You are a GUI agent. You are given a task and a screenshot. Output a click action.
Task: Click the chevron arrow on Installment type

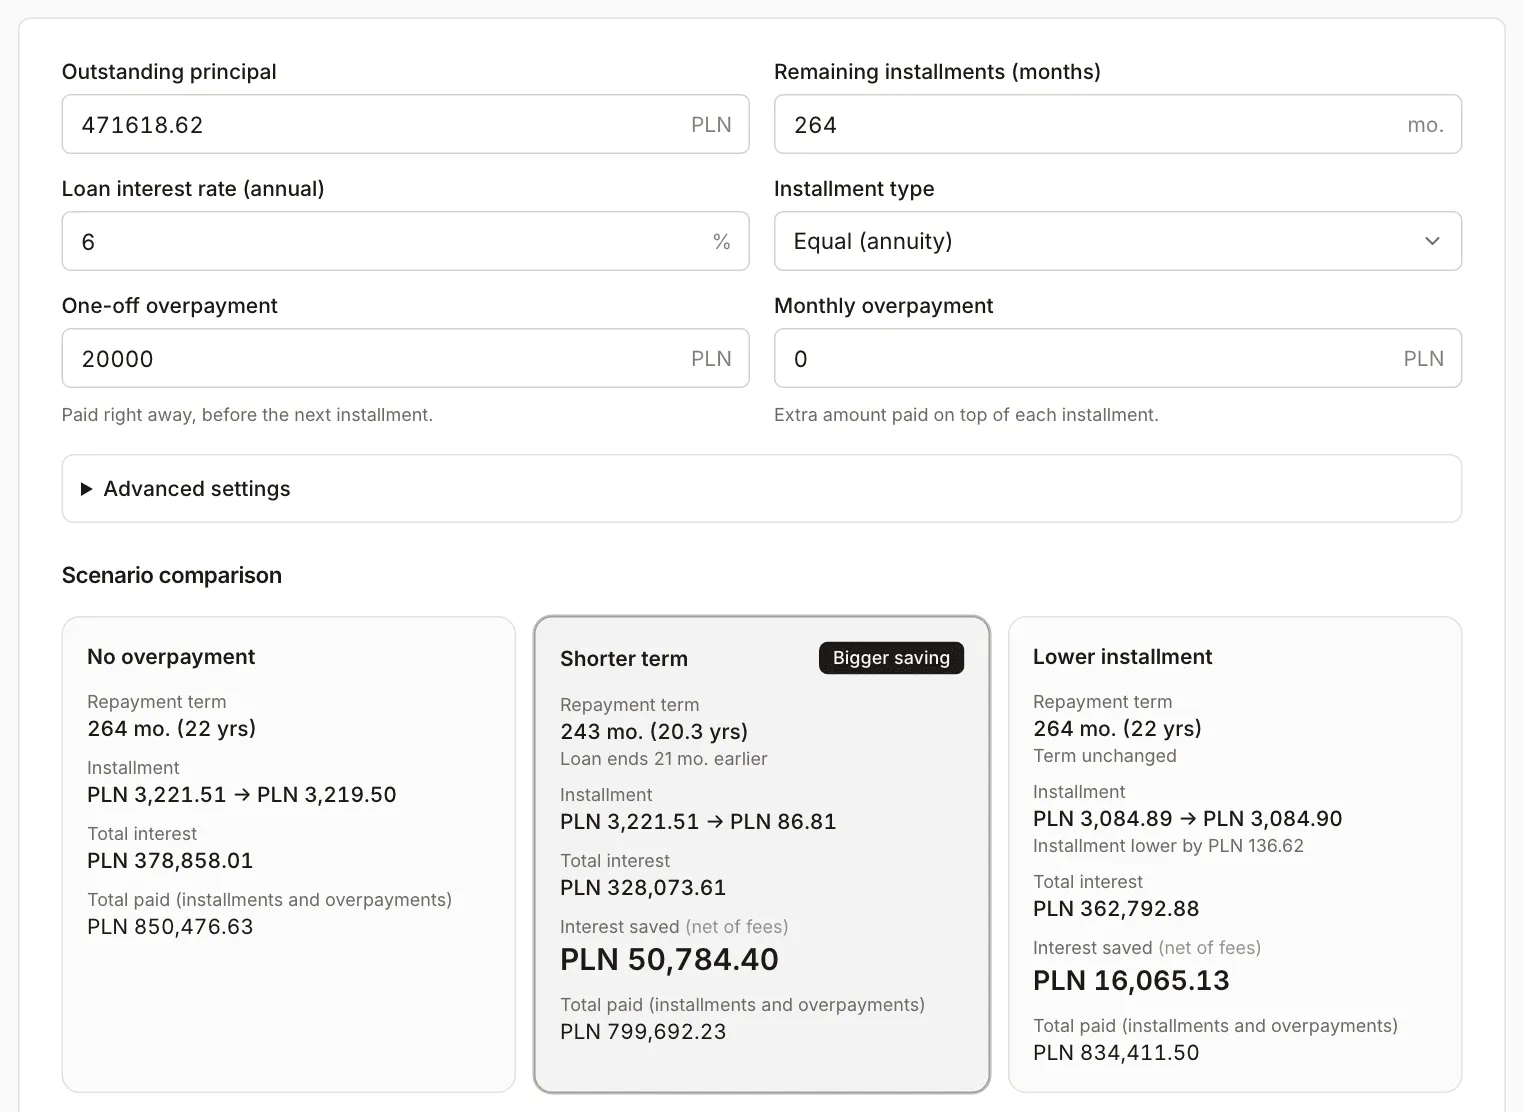1432,241
